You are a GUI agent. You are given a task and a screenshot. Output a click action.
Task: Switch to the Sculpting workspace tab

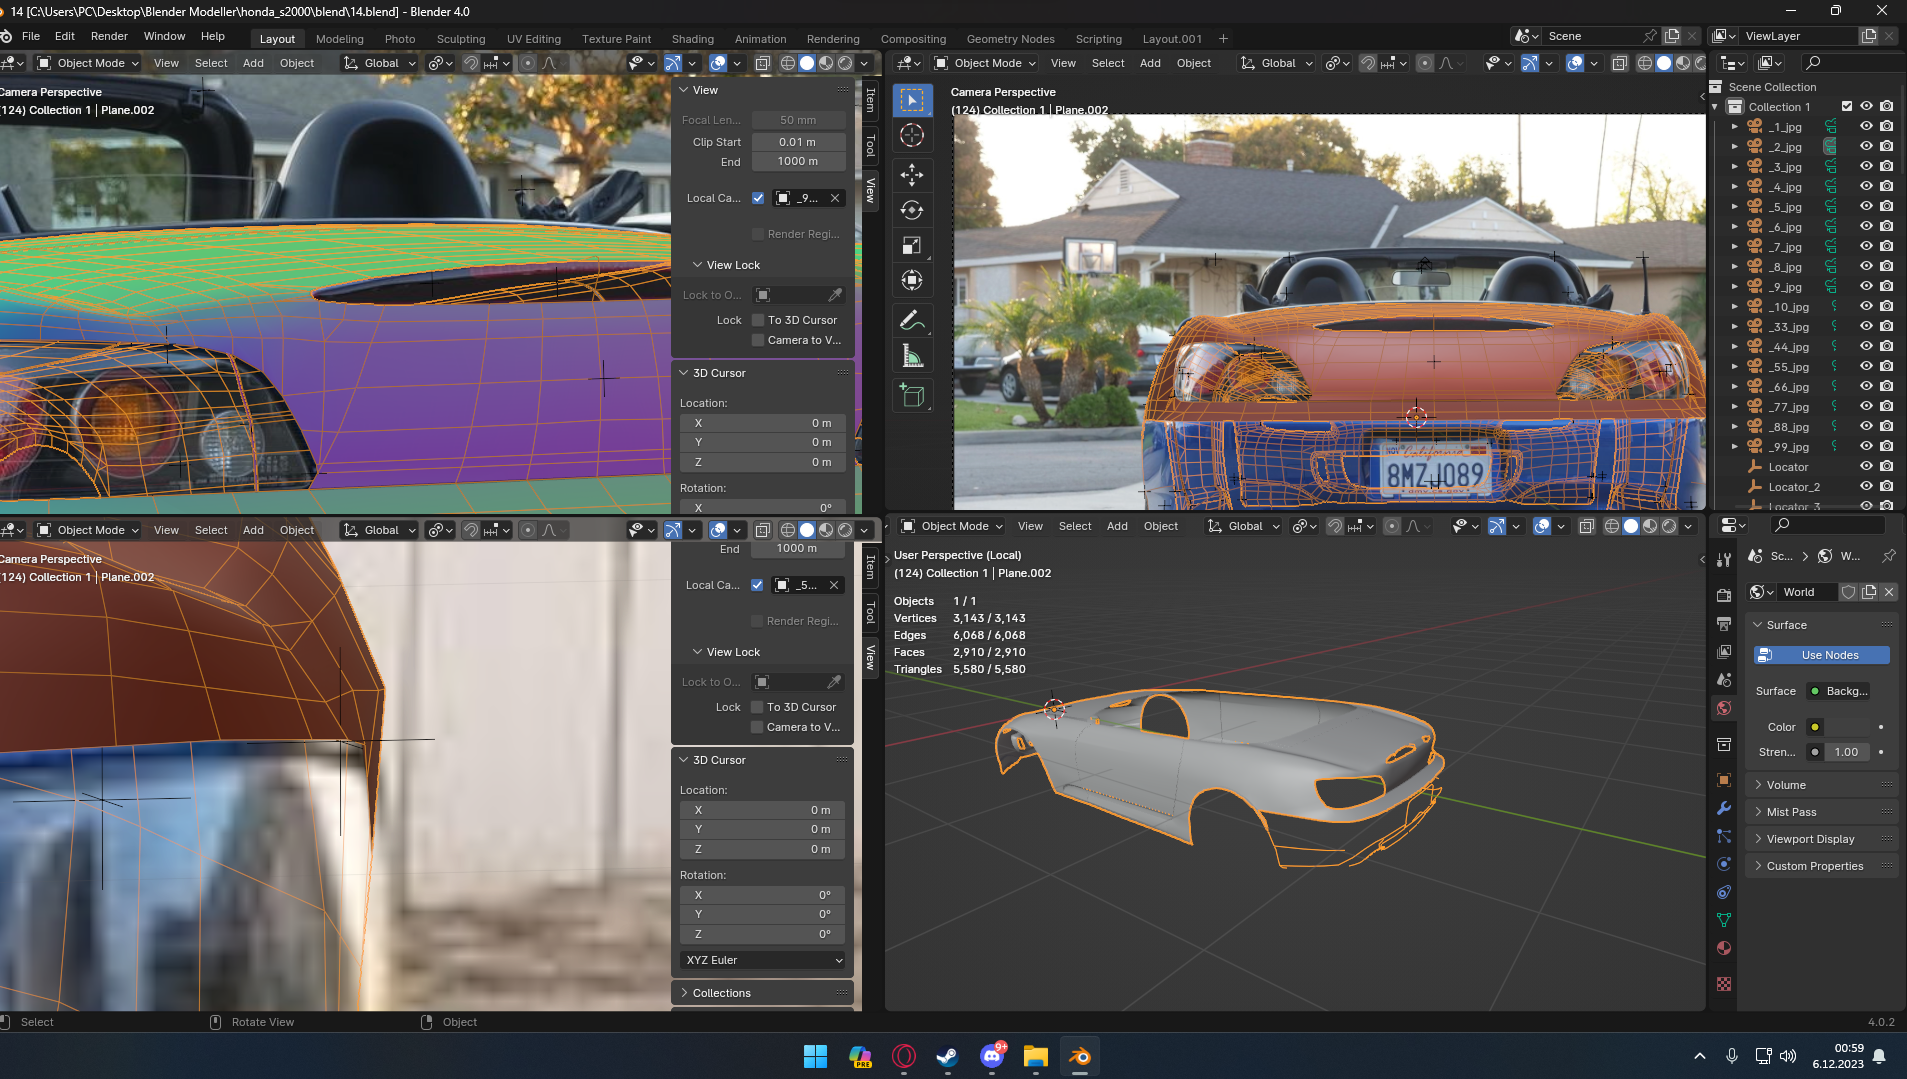[460, 39]
